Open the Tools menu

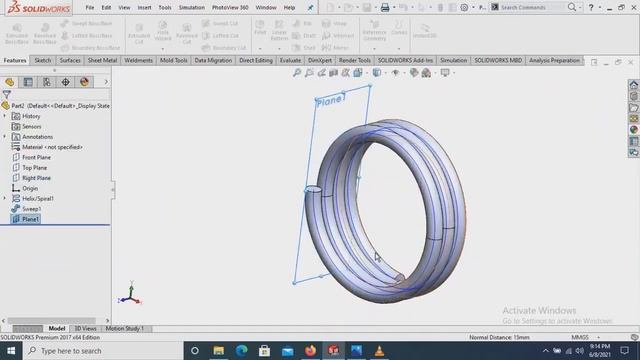point(165,7)
